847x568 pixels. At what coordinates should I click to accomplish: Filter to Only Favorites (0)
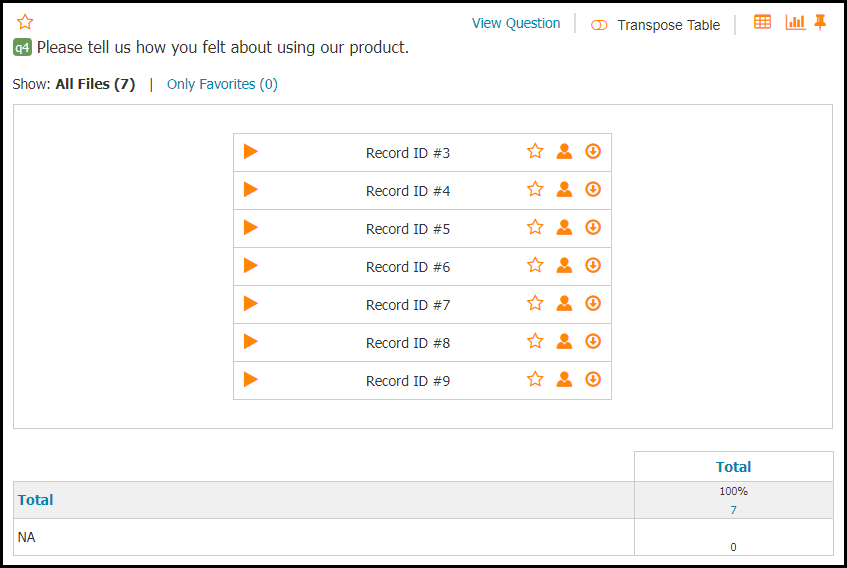(222, 84)
